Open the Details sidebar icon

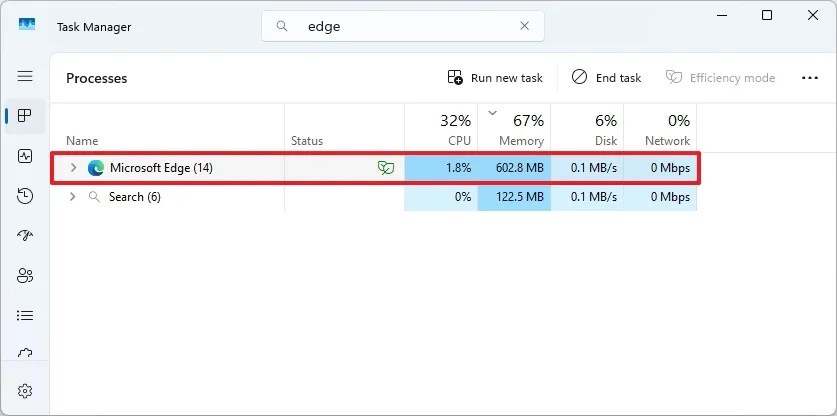pyautogui.click(x=25, y=316)
